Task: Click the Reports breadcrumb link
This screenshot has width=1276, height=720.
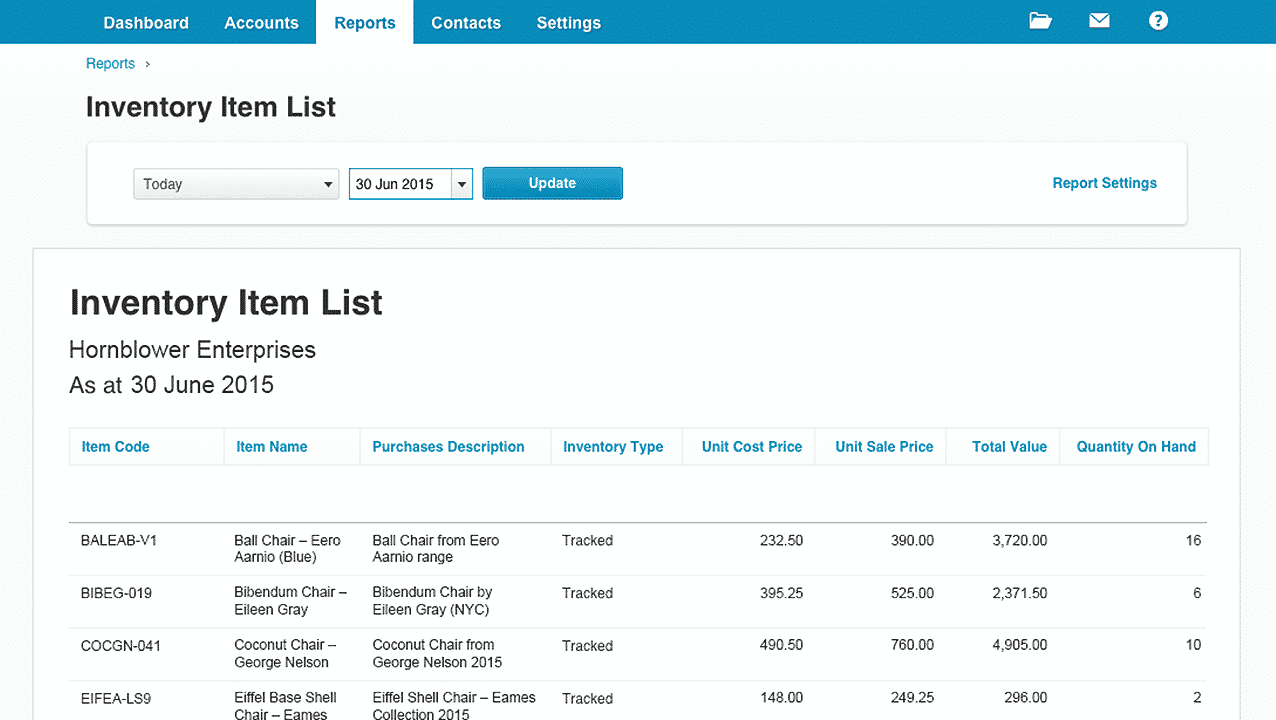Action: point(110,64)
